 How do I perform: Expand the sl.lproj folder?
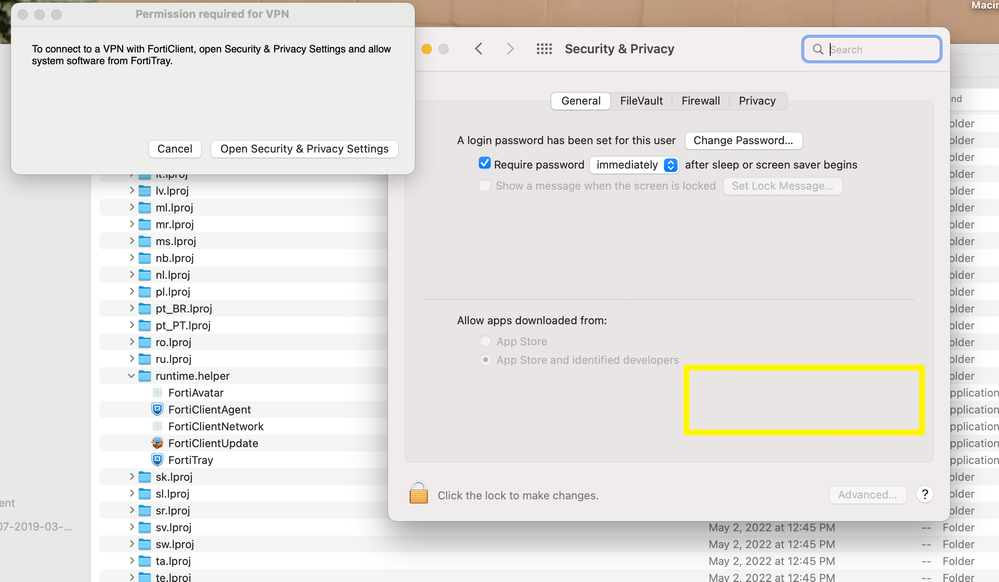point(131,493)
